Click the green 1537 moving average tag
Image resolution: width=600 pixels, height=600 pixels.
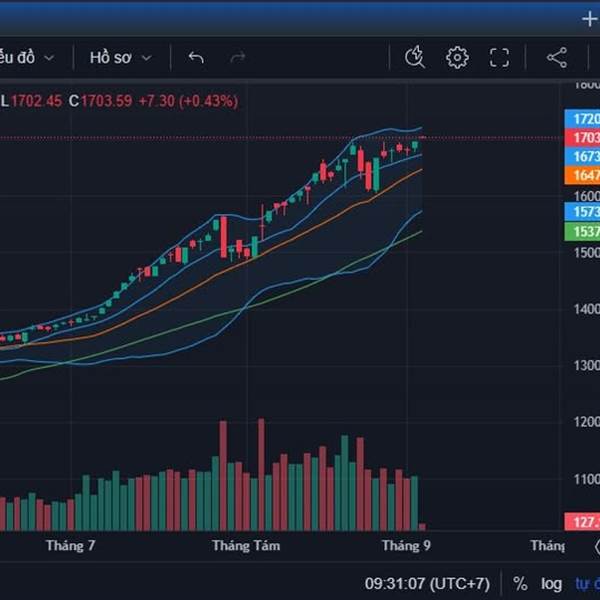584,232
